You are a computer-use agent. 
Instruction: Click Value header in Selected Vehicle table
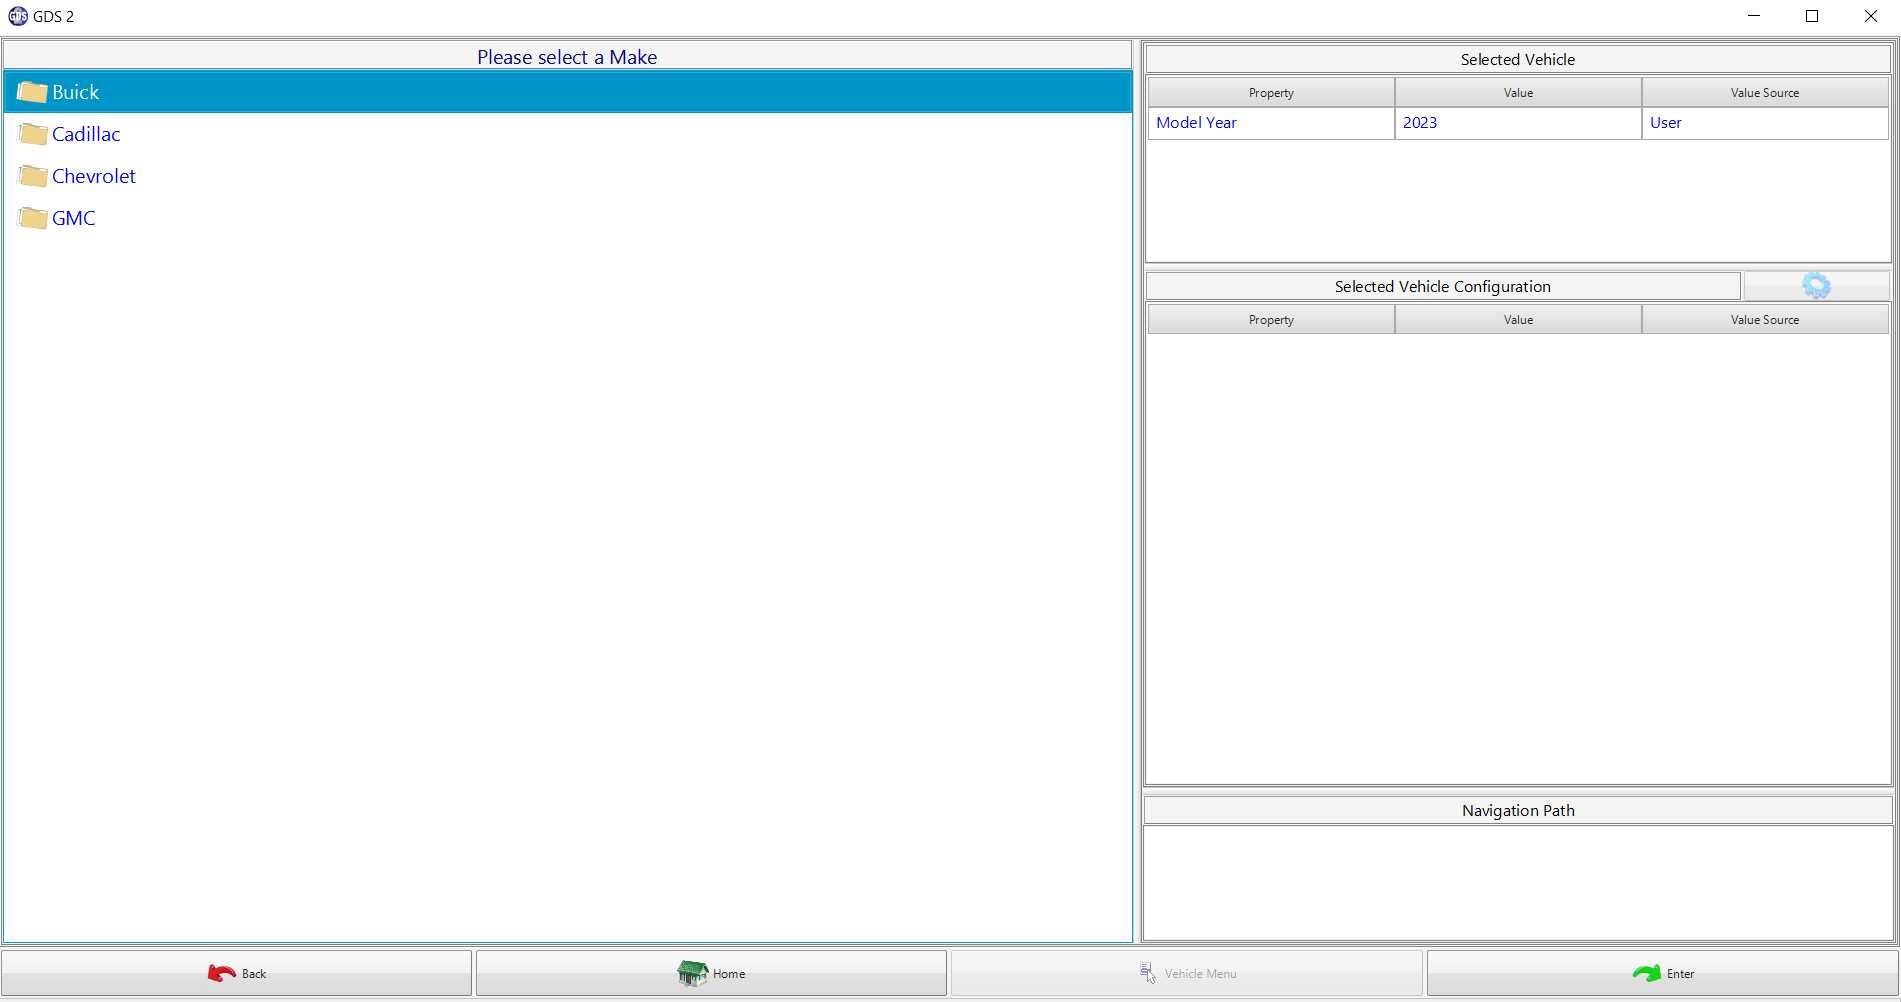click(1518, 93)
